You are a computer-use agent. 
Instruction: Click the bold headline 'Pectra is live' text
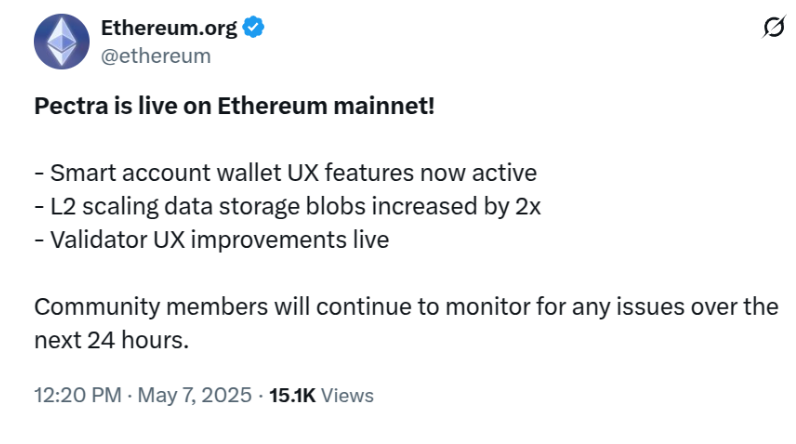(106, 106)
